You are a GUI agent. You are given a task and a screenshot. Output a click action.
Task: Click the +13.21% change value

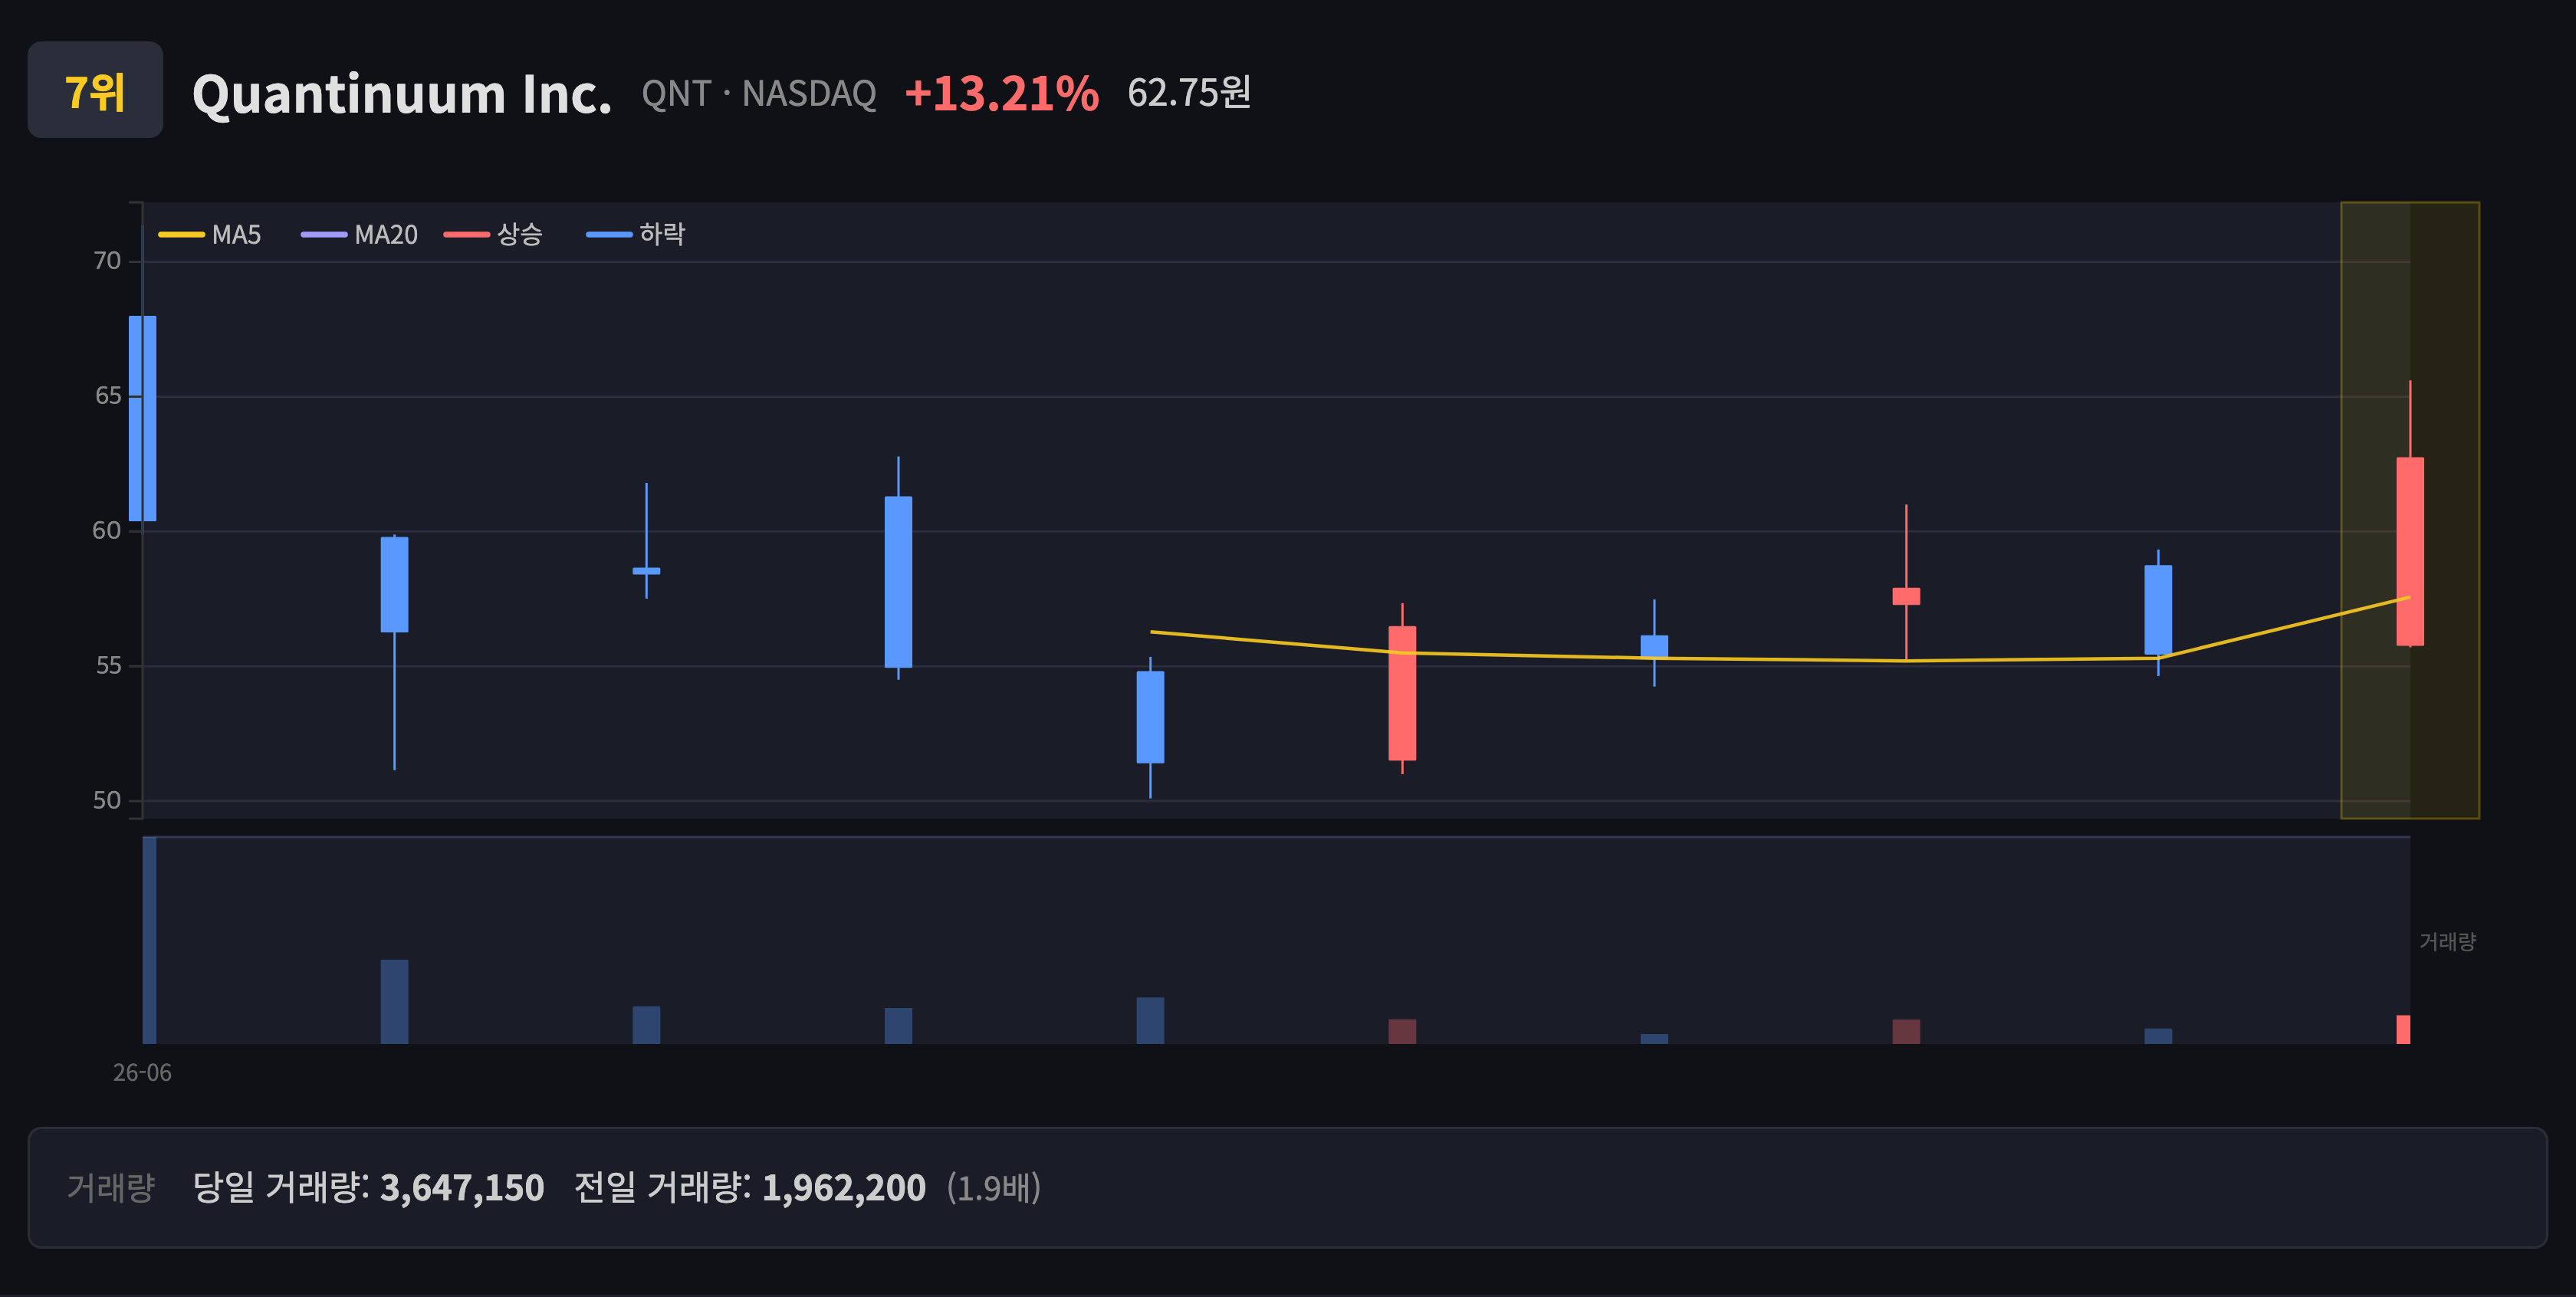click(x=1001, y=94)
